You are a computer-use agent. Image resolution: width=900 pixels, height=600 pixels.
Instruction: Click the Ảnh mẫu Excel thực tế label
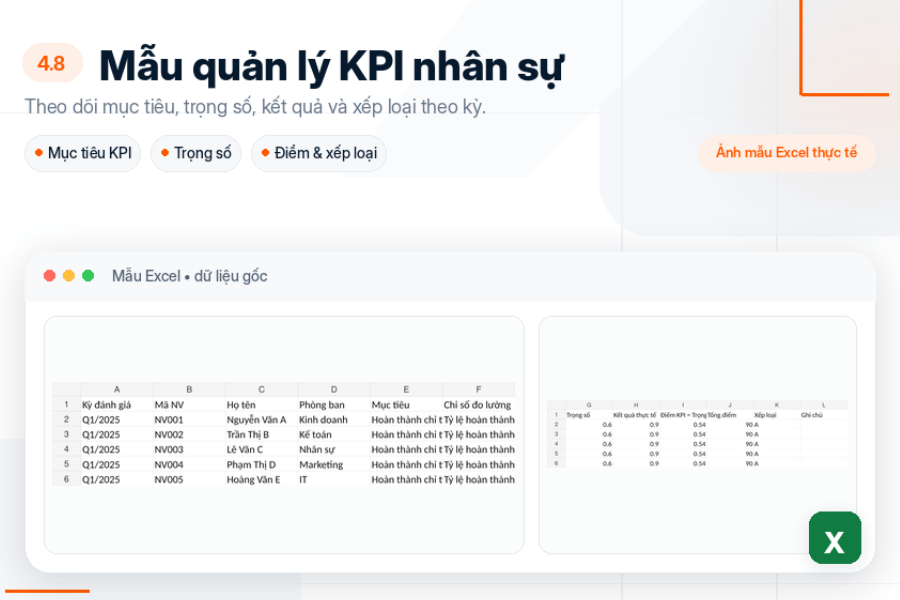pos(786,153)
